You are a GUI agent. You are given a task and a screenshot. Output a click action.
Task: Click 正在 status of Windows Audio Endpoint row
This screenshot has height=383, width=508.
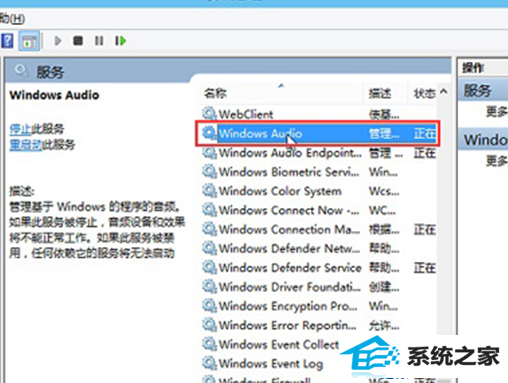pyautogui.click(x=425, y=153)
